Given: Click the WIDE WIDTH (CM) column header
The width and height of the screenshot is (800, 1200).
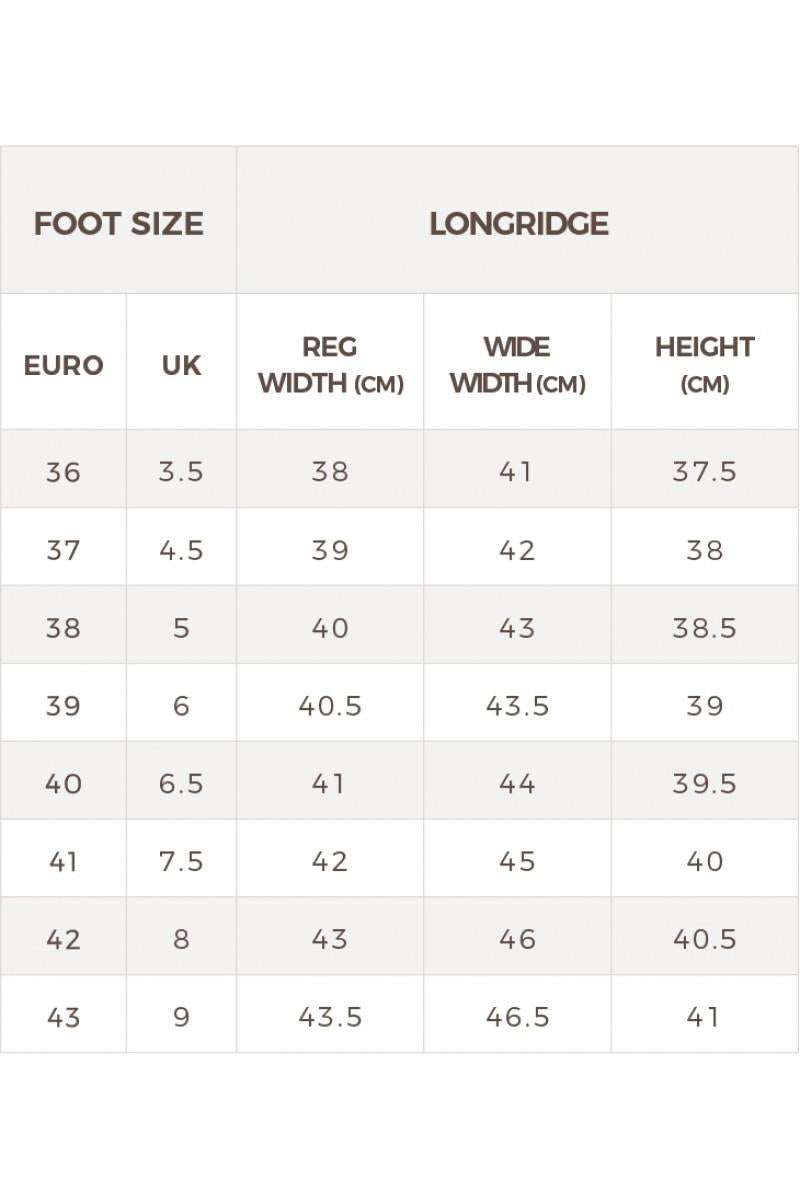Looking at the screenshot, I should pos(517,365).
